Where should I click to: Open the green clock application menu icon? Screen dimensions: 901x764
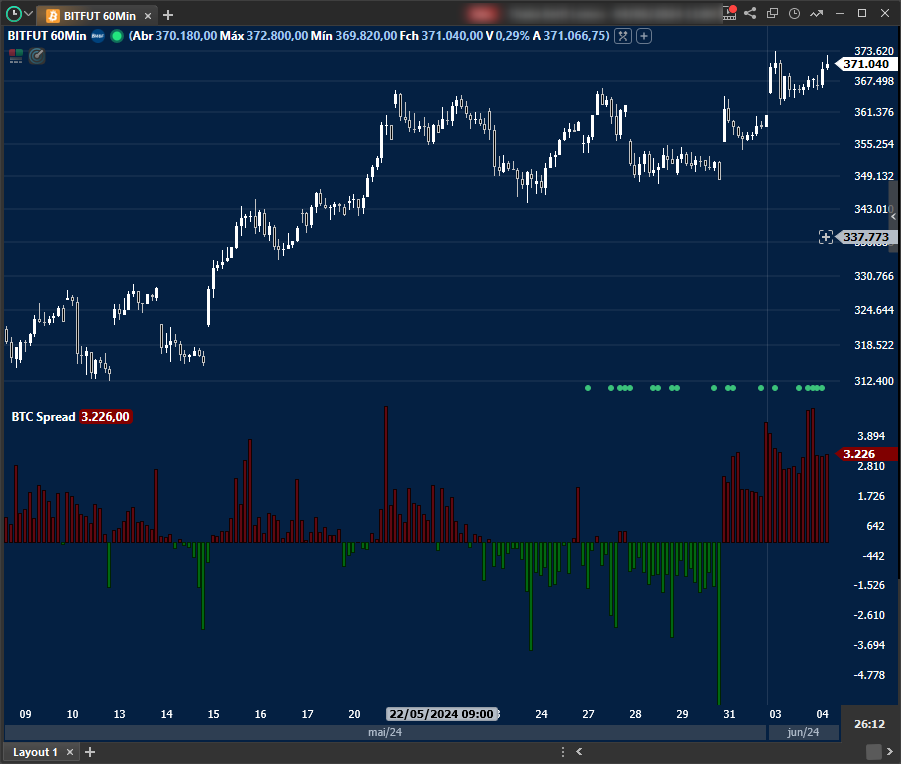[x=13, y=14]
